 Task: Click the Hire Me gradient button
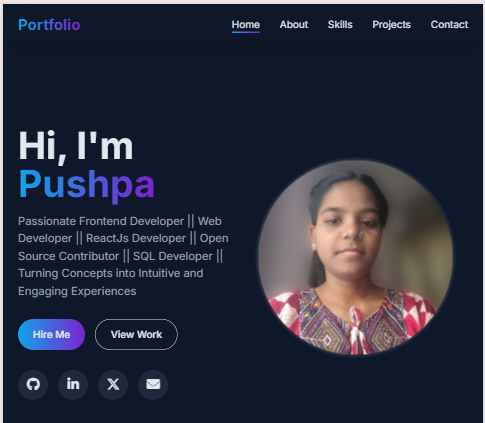click(51, 334)
